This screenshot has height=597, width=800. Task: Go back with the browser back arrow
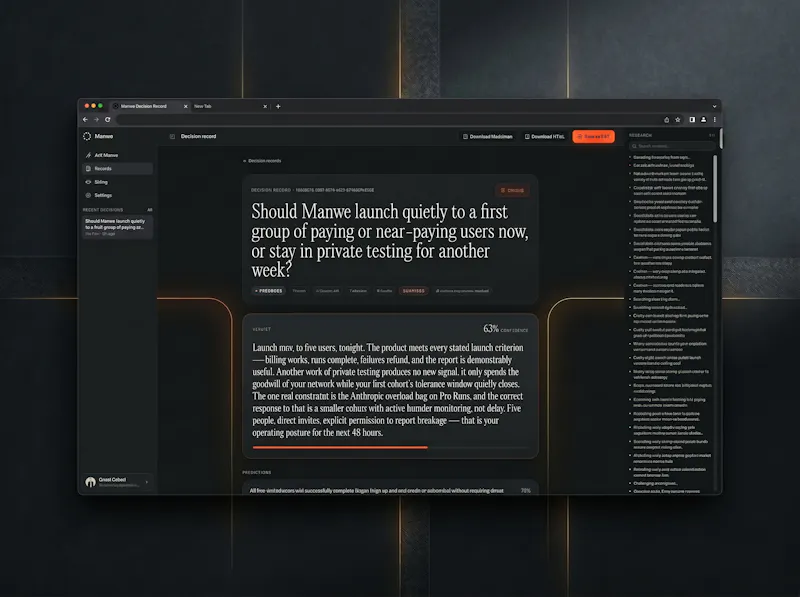pos(85,119)
